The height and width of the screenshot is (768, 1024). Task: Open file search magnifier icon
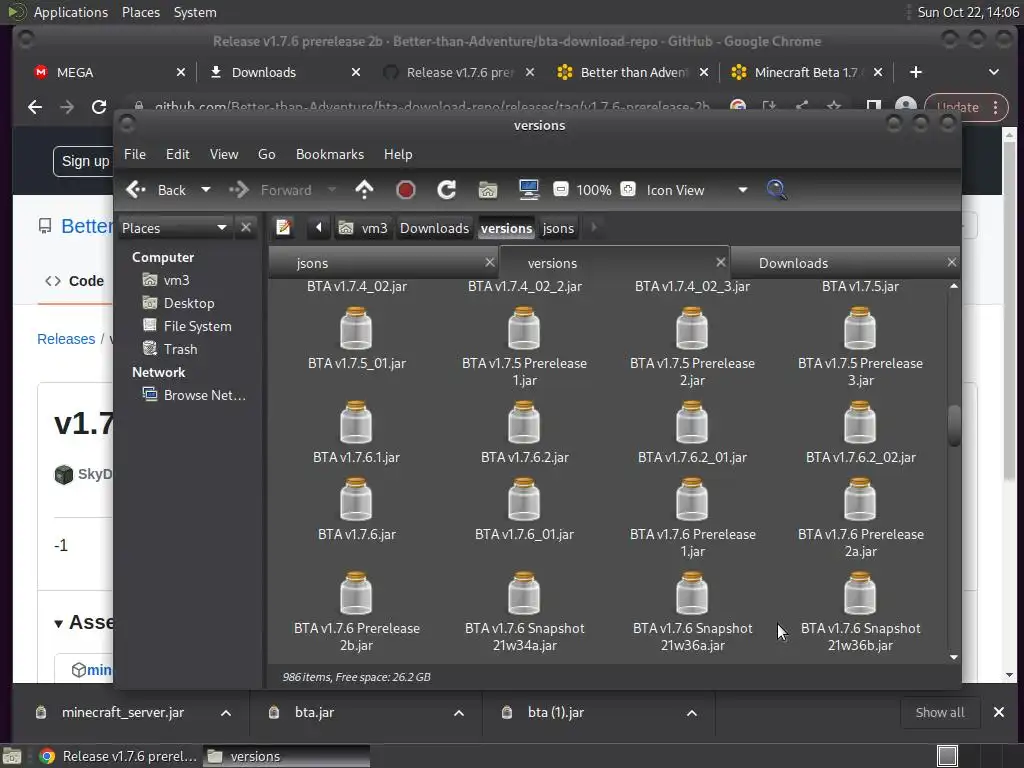tap(776, 190)
